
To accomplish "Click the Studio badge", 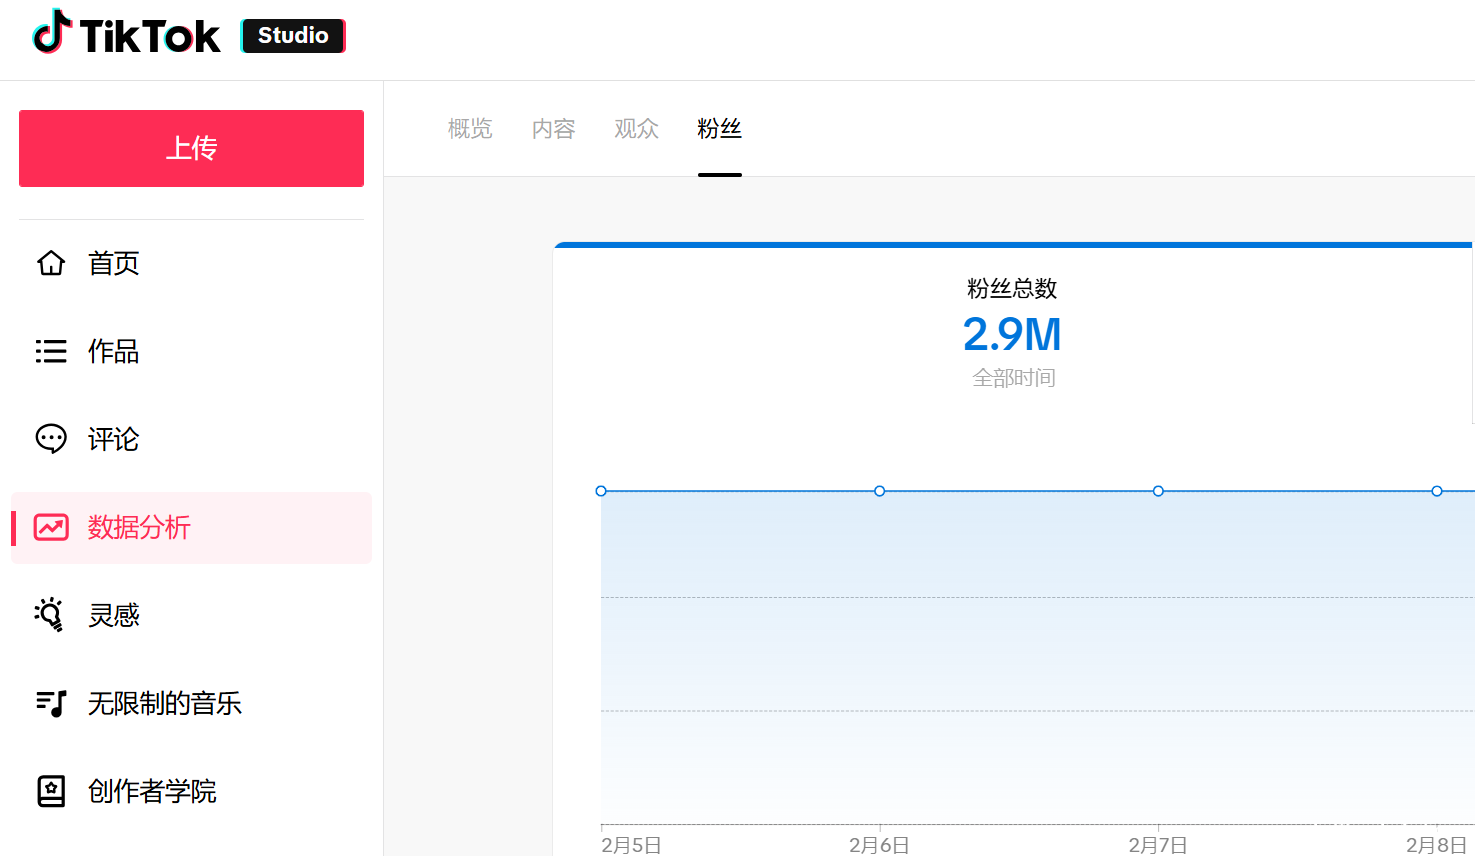I will click(x=293, y=36).
